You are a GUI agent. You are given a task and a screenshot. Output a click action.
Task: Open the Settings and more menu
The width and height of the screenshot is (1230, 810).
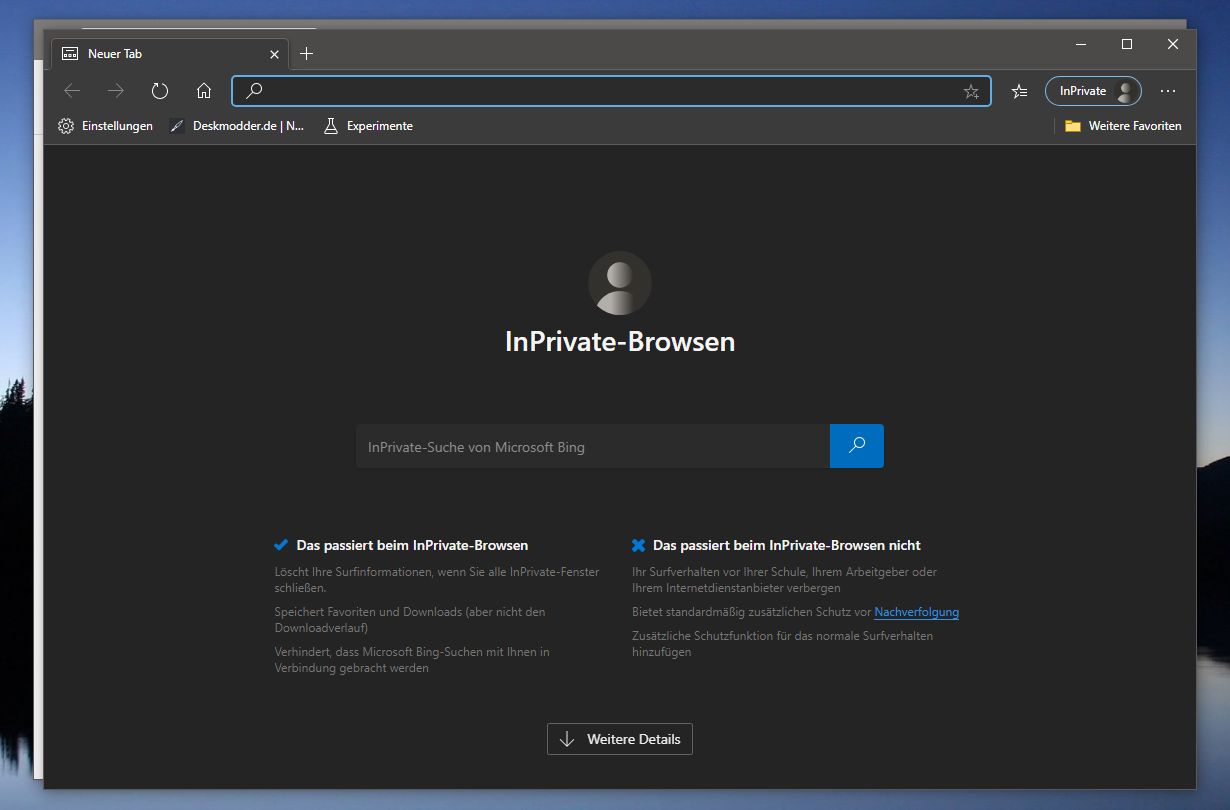[x=1168, y=91]
